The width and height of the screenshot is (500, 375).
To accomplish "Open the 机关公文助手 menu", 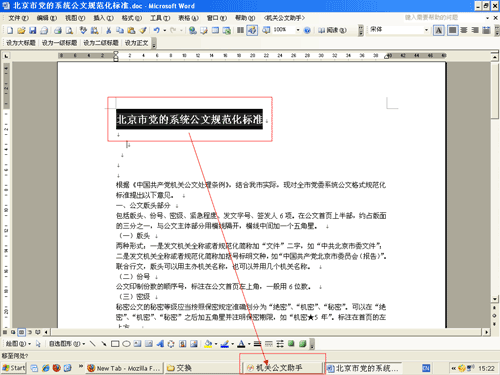I will tap(284, 18).
